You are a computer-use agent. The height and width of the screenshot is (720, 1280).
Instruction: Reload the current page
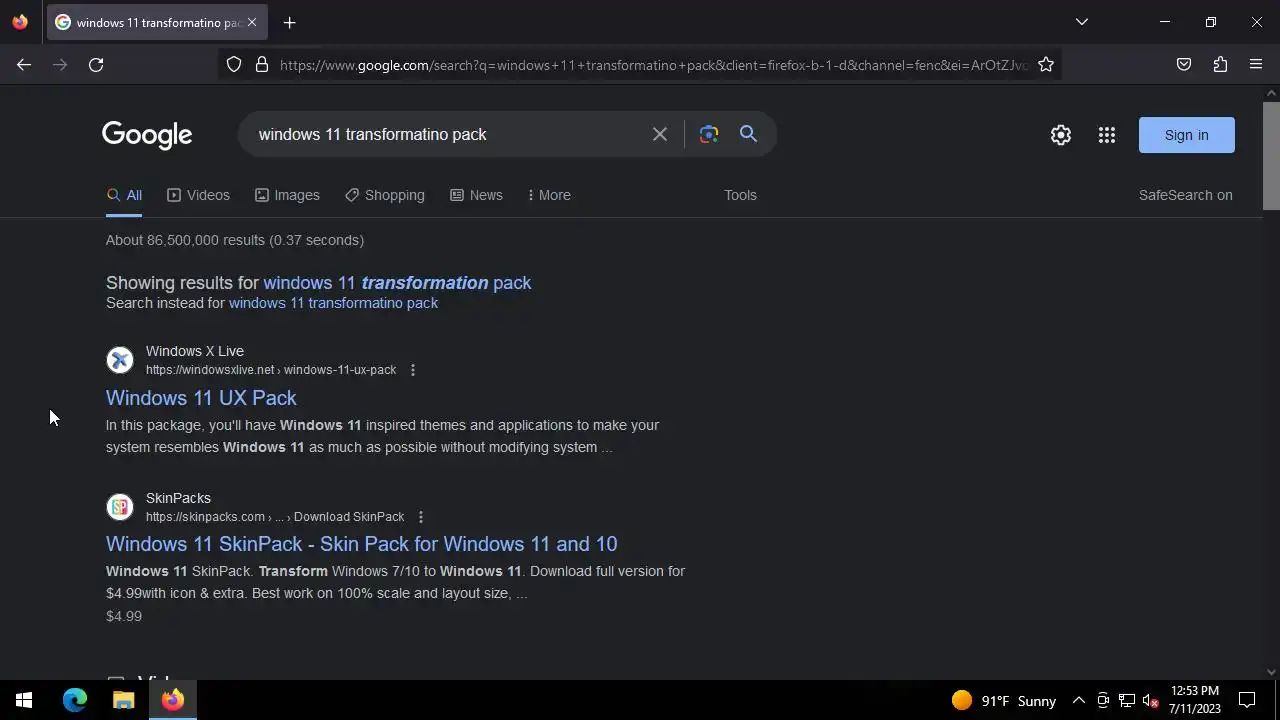[96, 65]
